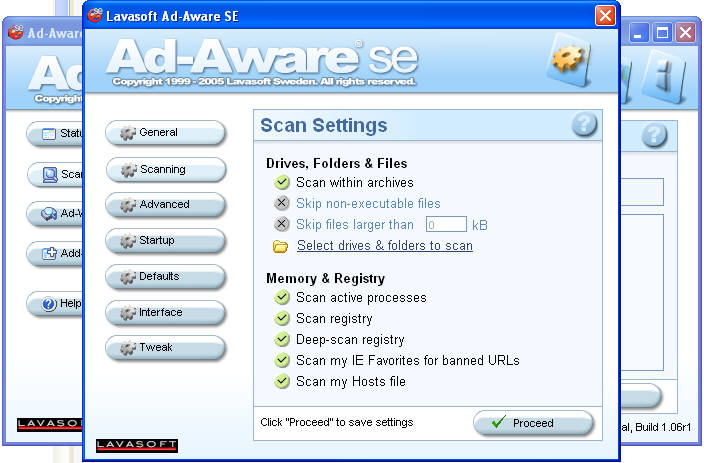
Task: Enable Skip files larger than option
Action: [x=282, y=224]
